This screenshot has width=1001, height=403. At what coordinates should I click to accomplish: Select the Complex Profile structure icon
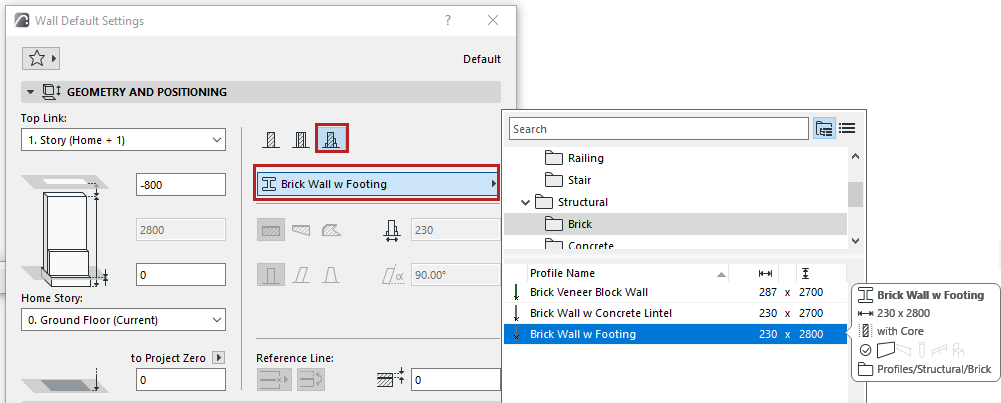coord(332,138)
